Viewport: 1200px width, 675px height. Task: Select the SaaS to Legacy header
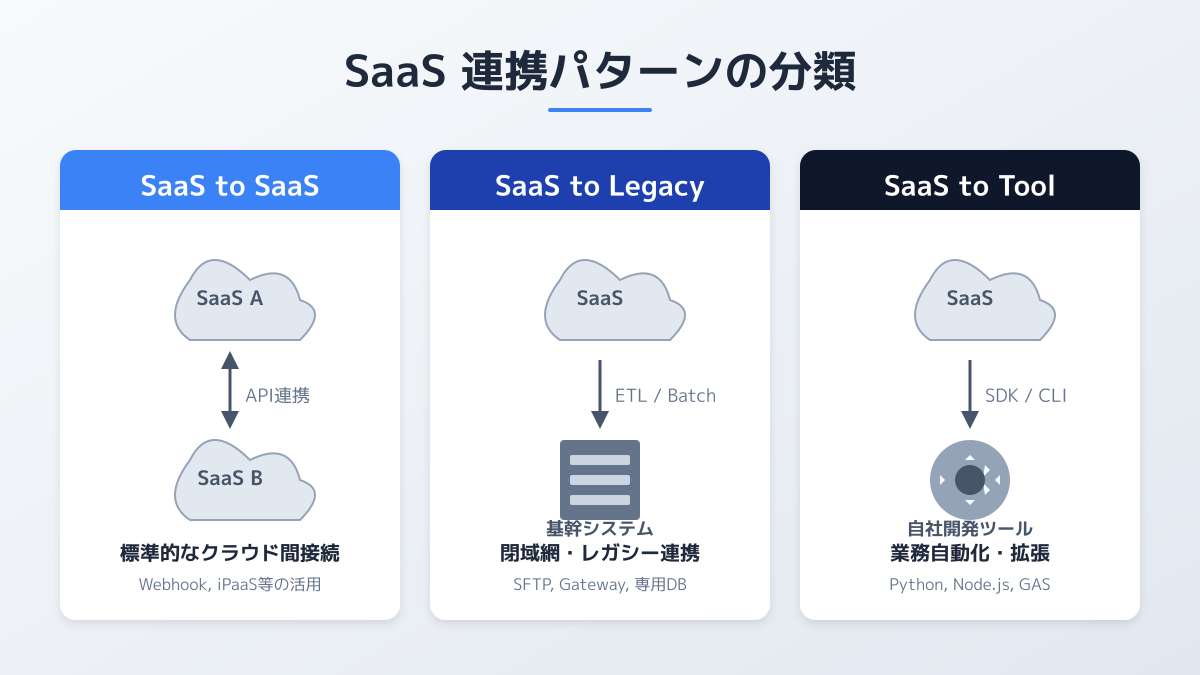click(600, 186)
